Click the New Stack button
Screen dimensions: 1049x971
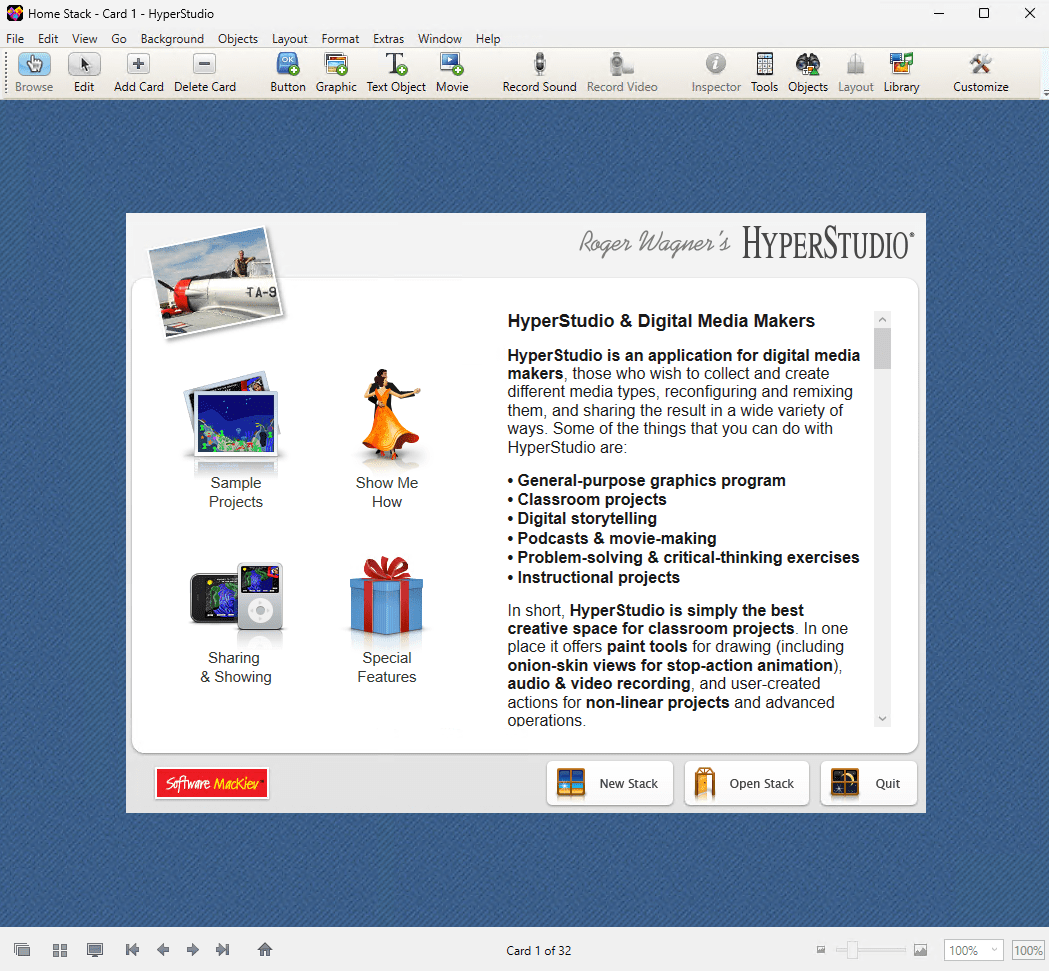pyautogui.click(x=610, y=783)
